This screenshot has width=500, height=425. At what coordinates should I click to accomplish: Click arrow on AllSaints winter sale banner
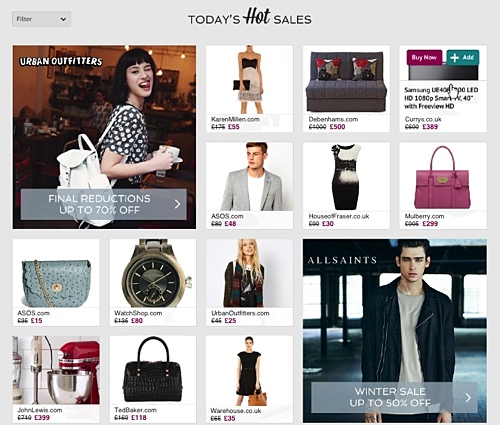[x=468, y=397]
